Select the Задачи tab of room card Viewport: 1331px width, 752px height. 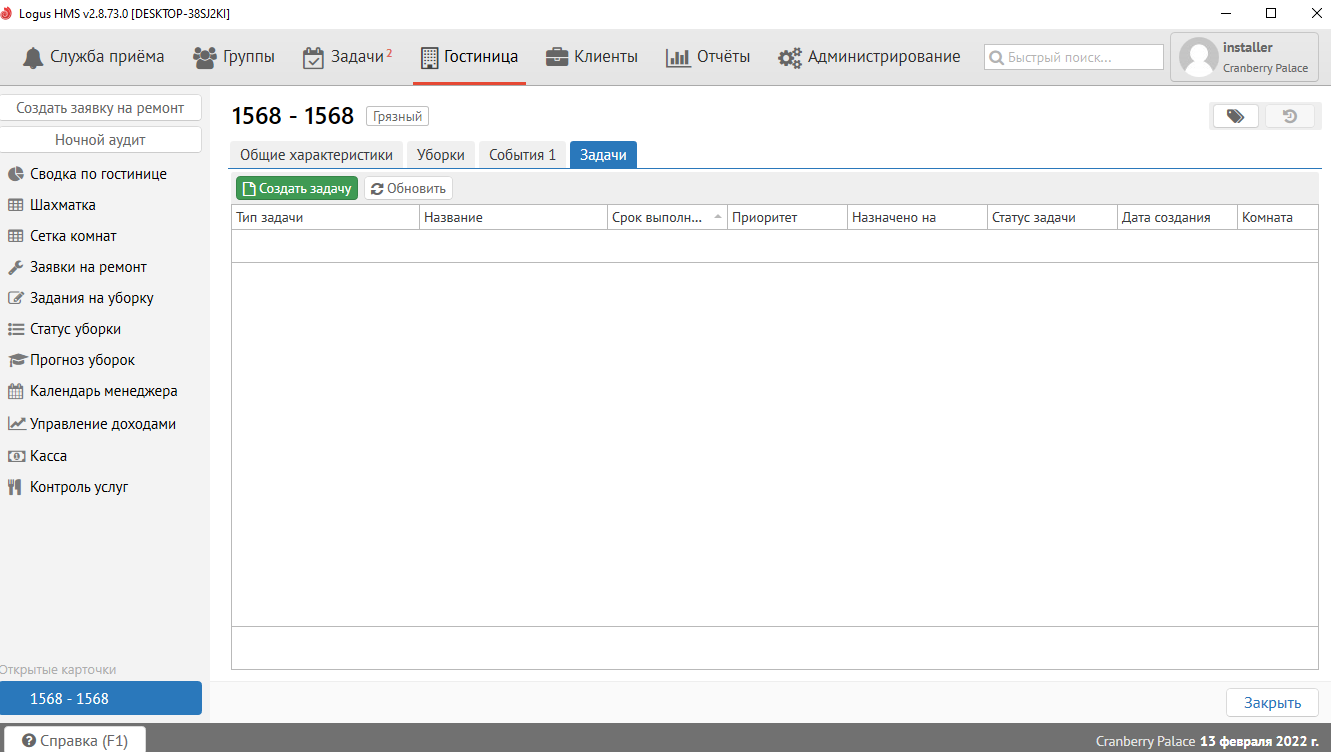tap(603, 155)
